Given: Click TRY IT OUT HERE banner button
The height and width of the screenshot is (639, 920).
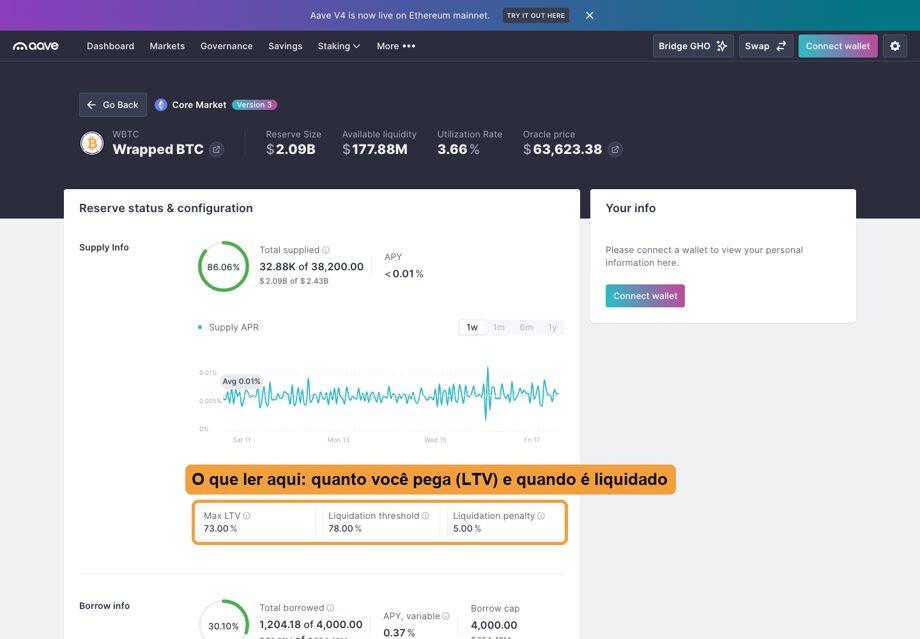Looking at the screenshot, I should pyautogui.click(x=536, y=15).
